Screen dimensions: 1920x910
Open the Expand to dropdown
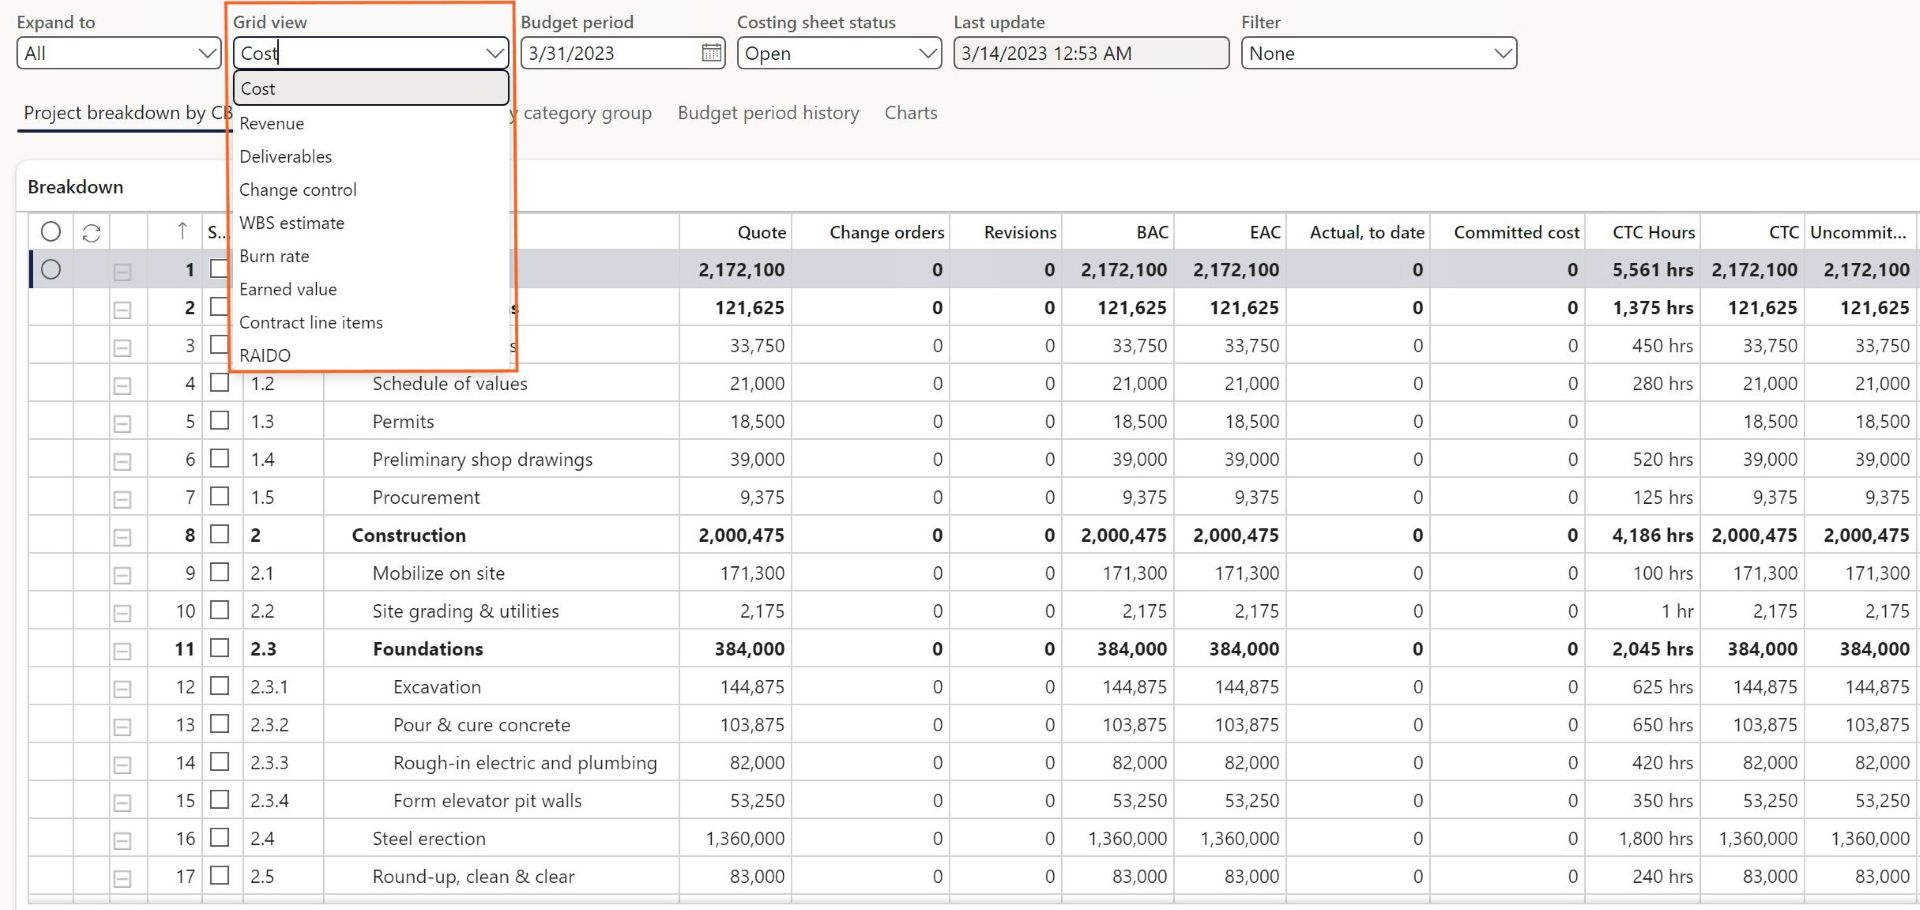tap(119, 53)
